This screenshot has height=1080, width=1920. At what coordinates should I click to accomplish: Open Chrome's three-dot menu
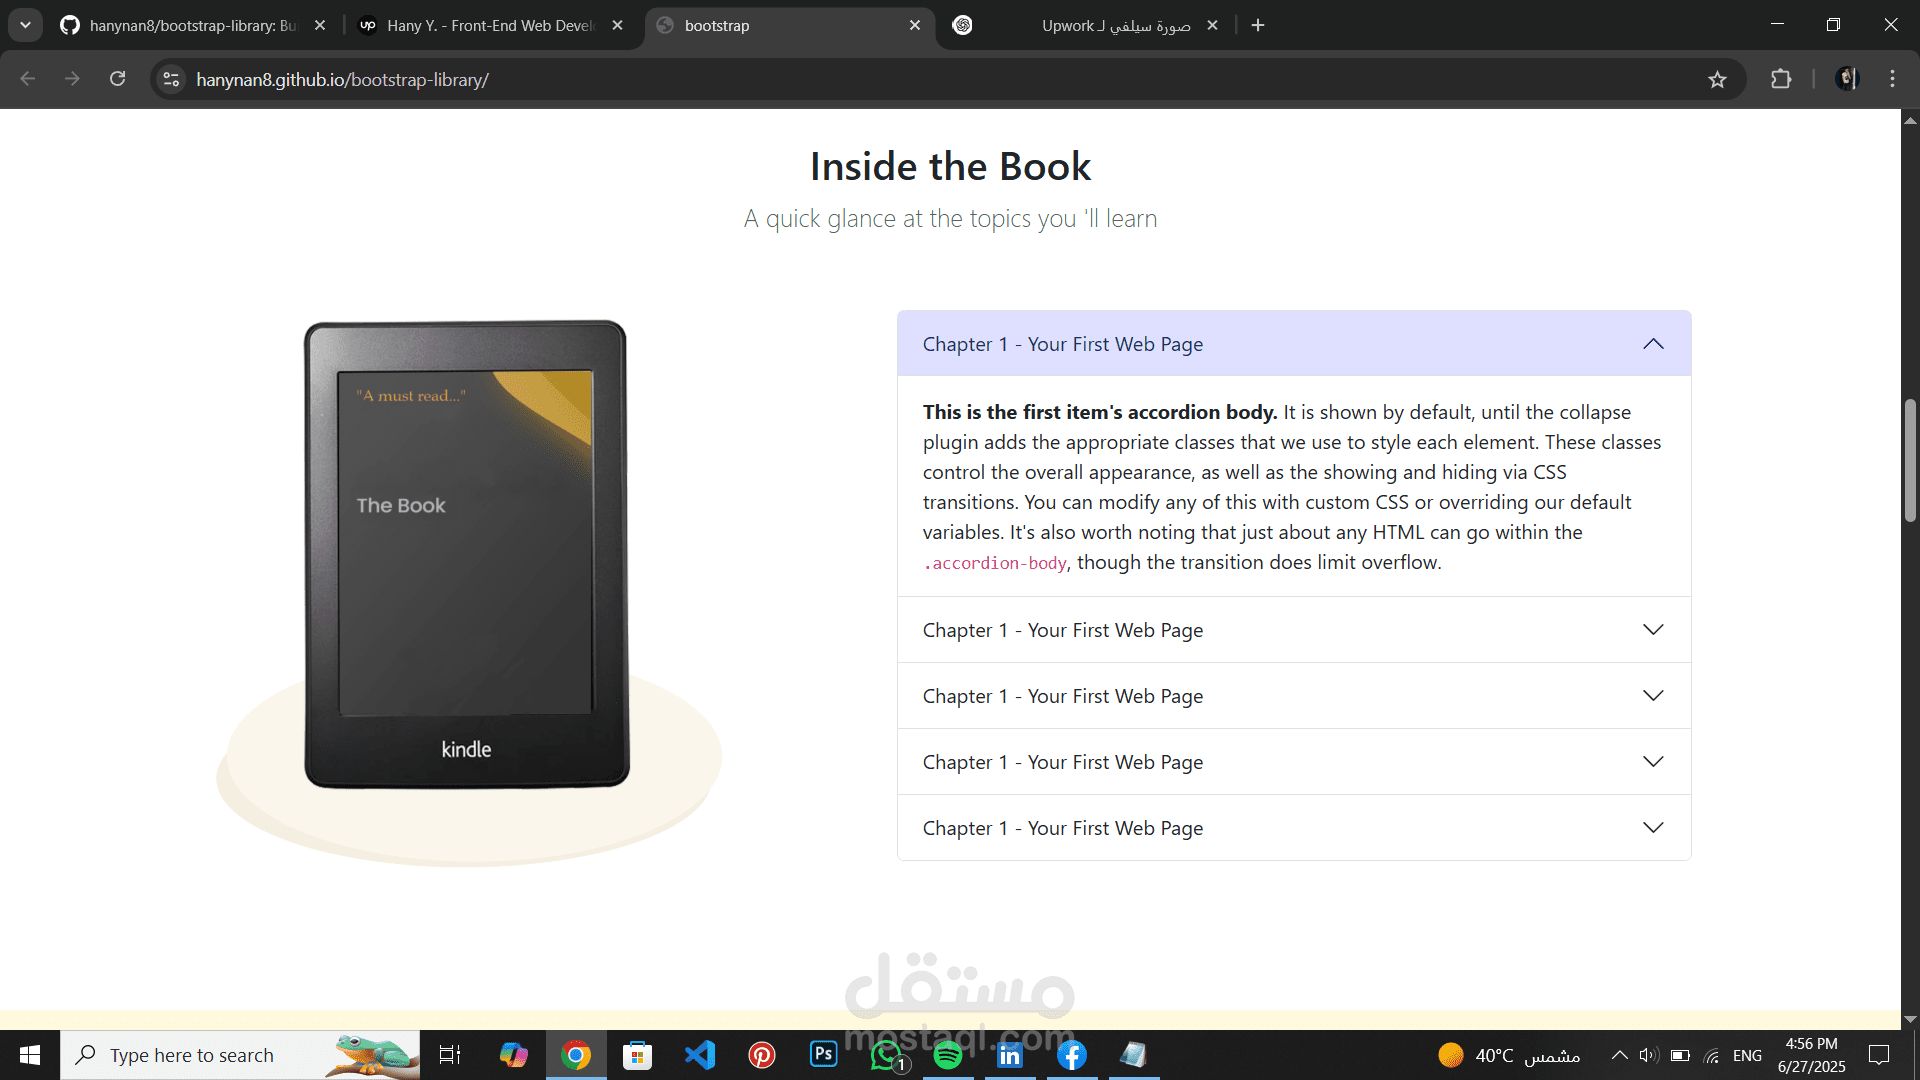(x=1892, y=79)
